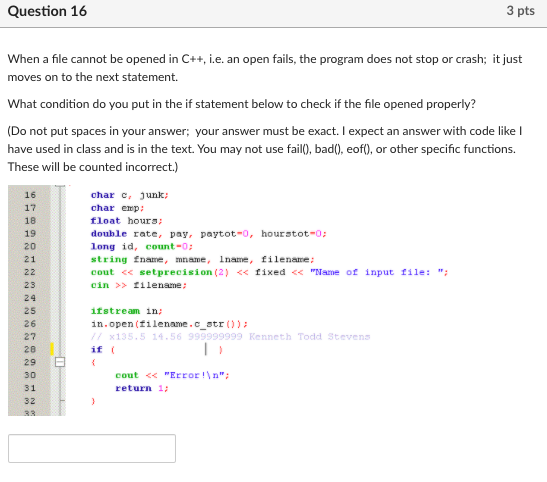This screenshot has width=547, height=482.
Task: Click the setprecision(2) cout line
Action: coord(269,272)
